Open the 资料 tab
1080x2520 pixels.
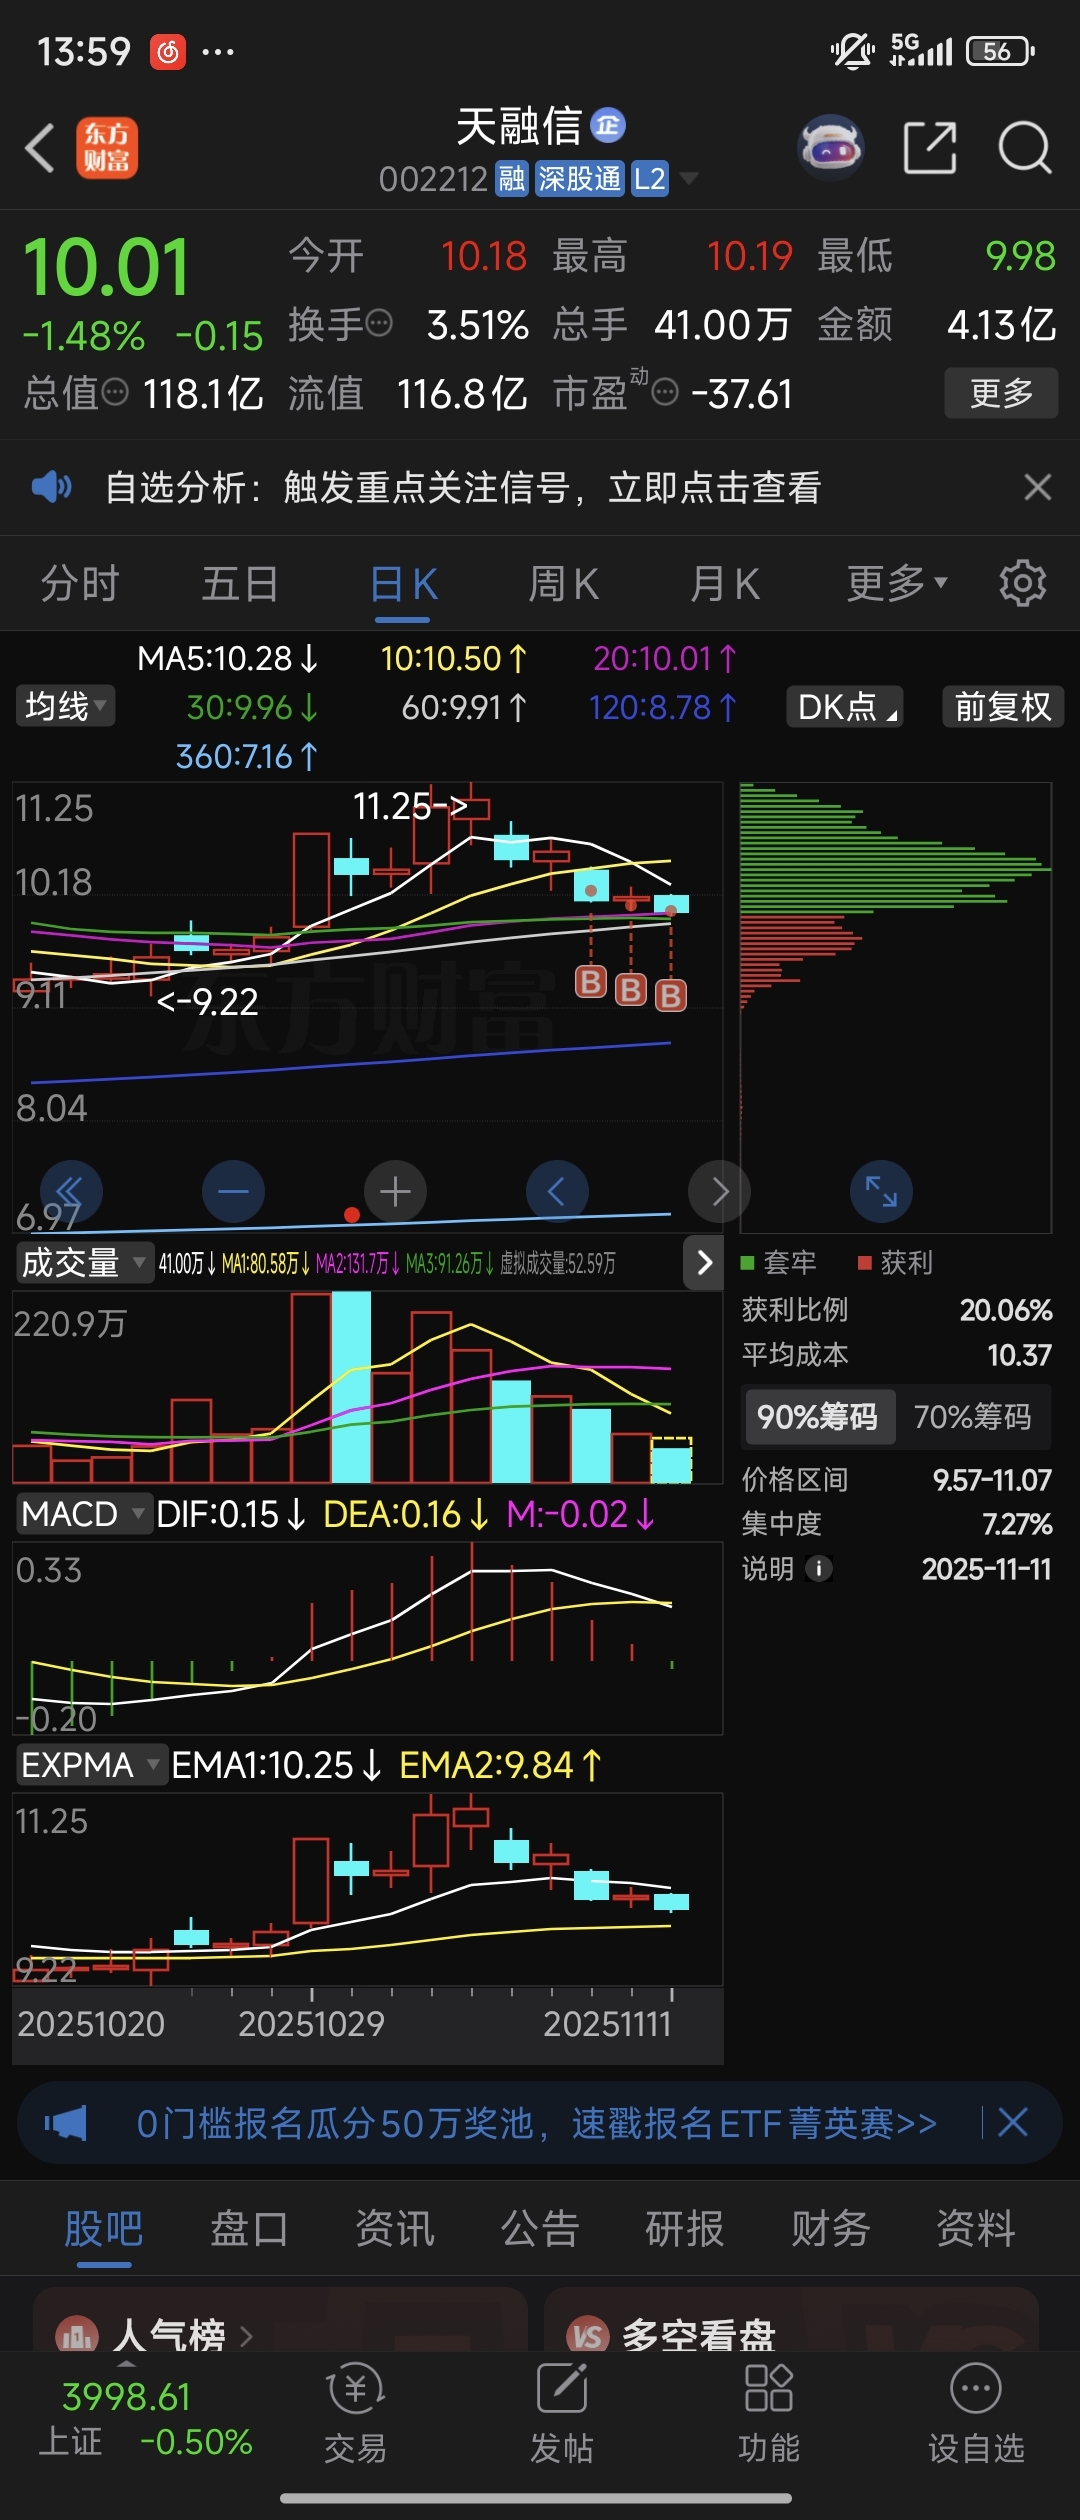click(x=976, y=2229)
